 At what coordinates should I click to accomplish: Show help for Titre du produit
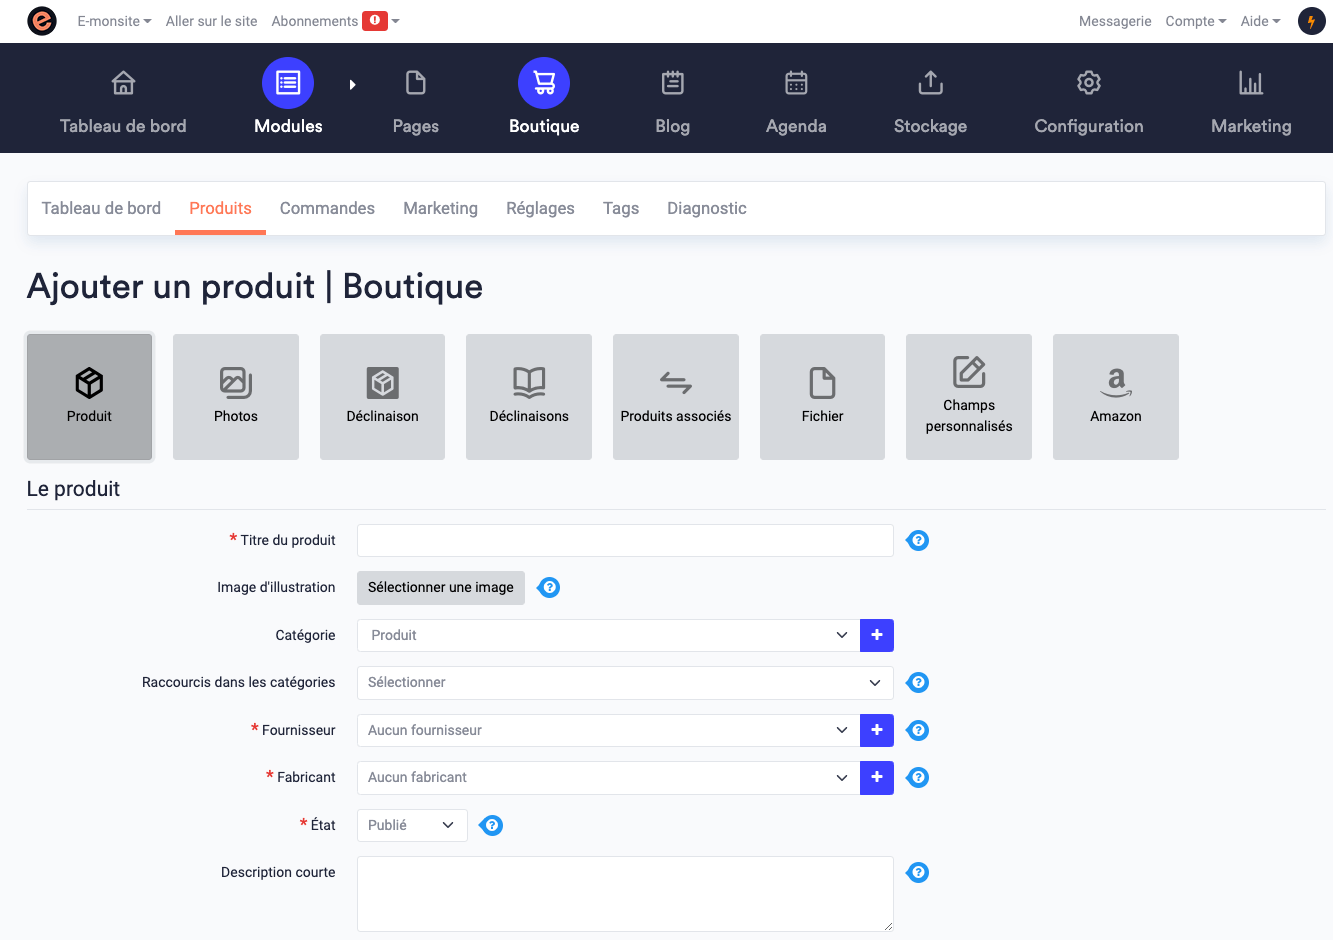point(918,541)
